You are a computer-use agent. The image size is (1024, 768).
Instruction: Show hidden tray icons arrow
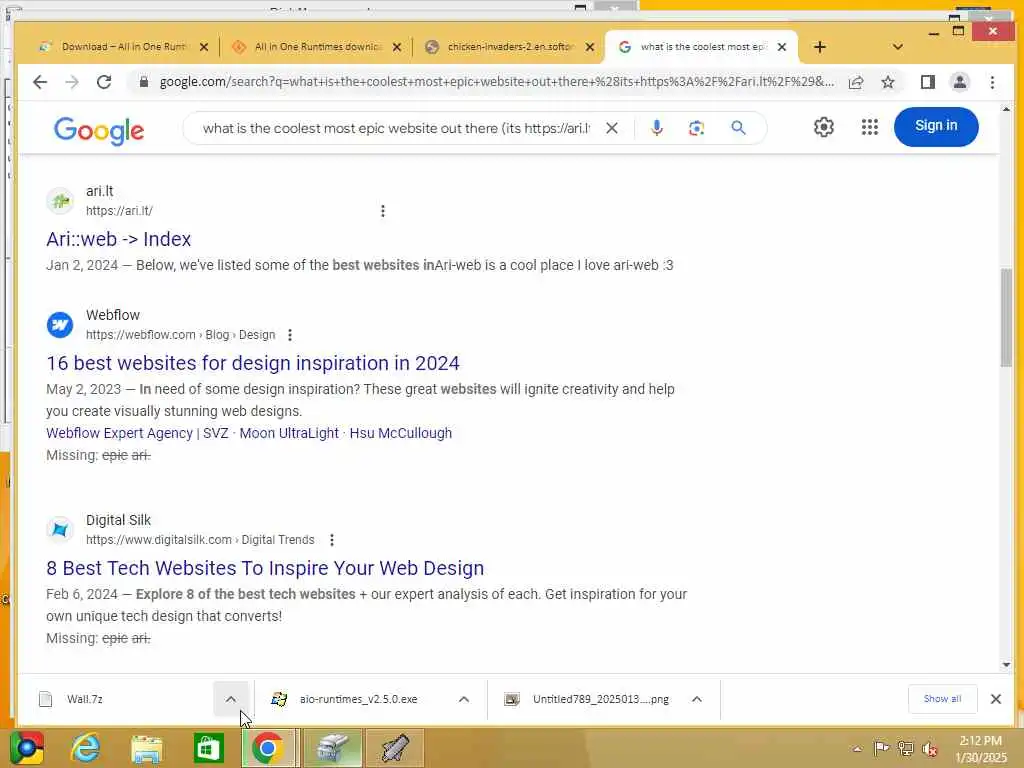click(x=857, y=749)
